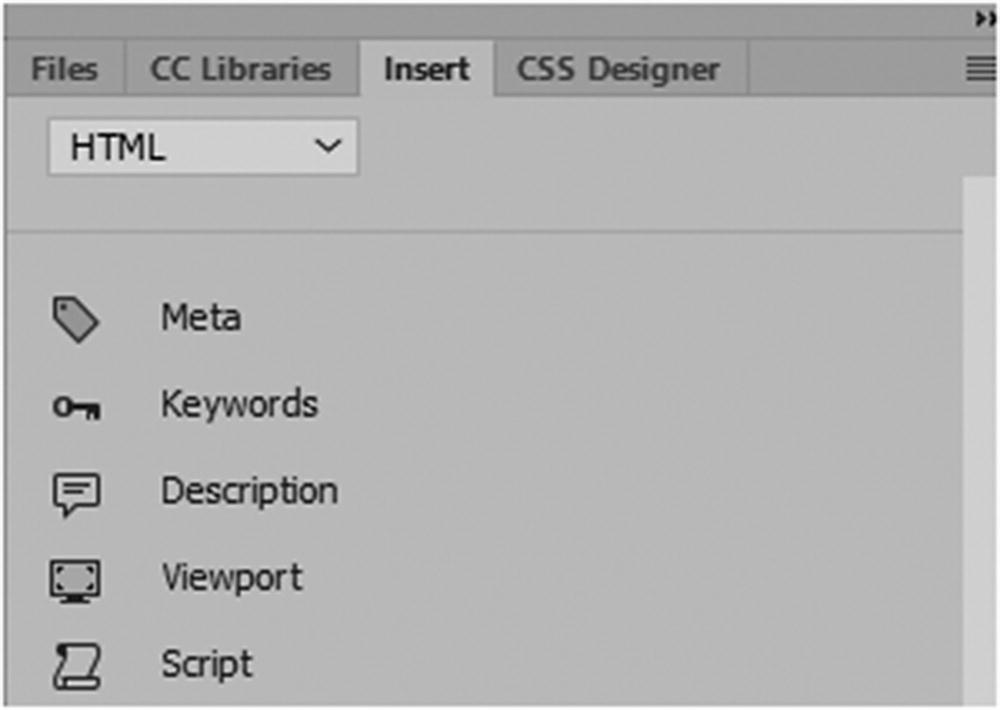The image size is (1000, 710).
Task: Select the Description text label
Action: pyautogui.click(x=249, y=492)
